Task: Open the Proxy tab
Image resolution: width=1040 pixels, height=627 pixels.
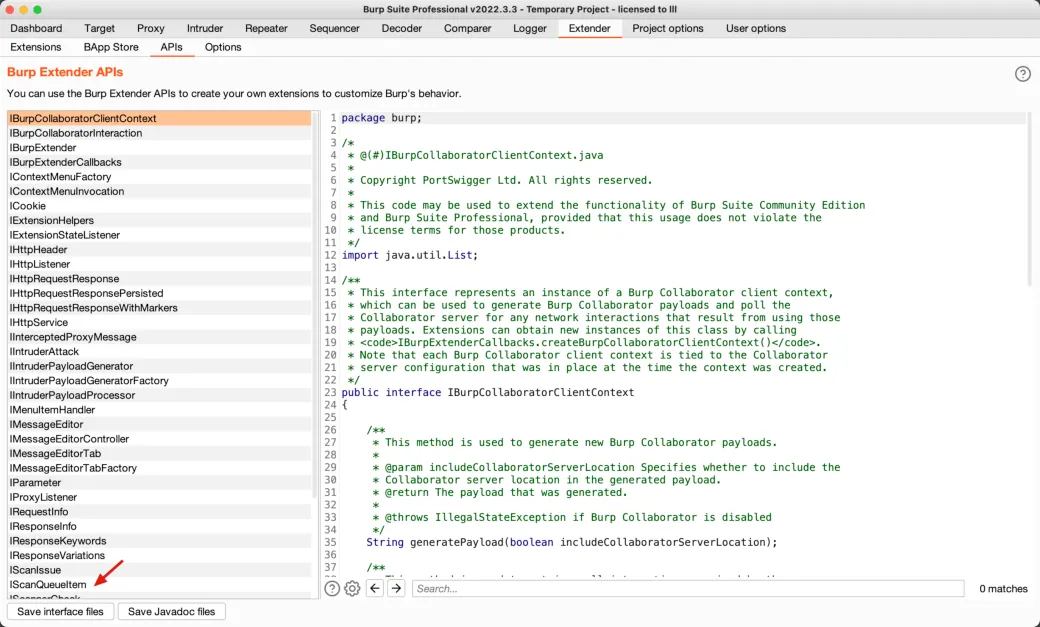Action: pyautogui.click(x=151, y=29)
